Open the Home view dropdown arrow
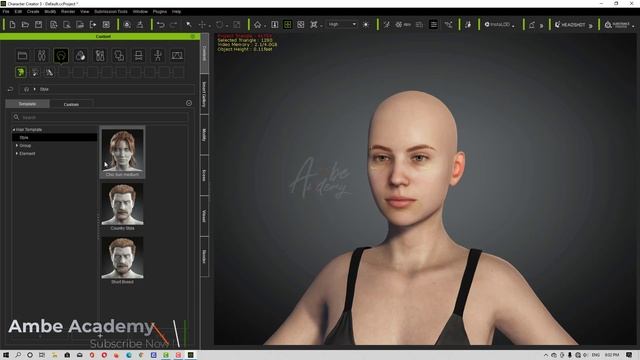Screen dimensions: 640x360 (264, 26)
